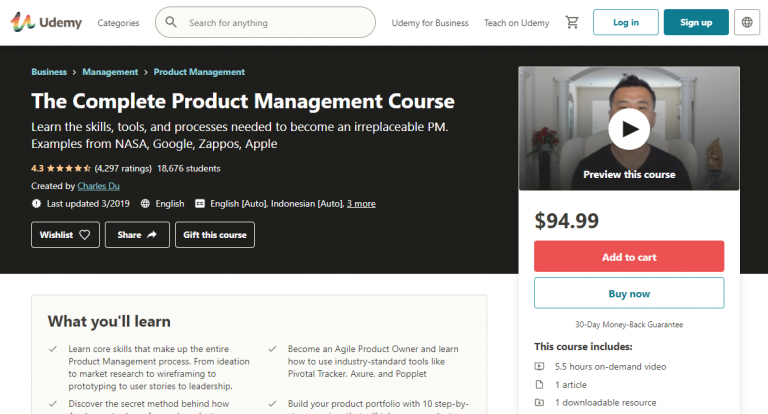Screen dimensions: 768x414
Task: Expand the '3 more' languages link
Action: click(x=361, y=203)
